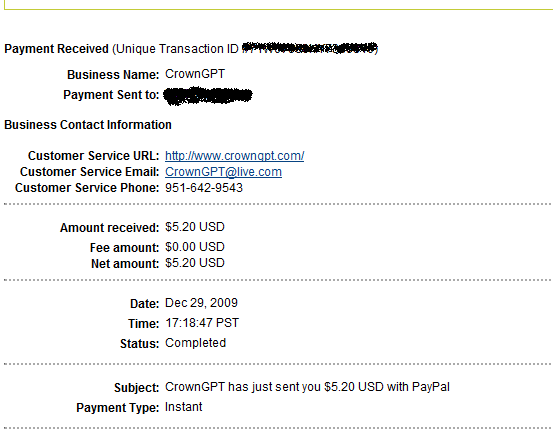
Task: Click the redacted Payment Sent to value
Action: tap(208, 96)
